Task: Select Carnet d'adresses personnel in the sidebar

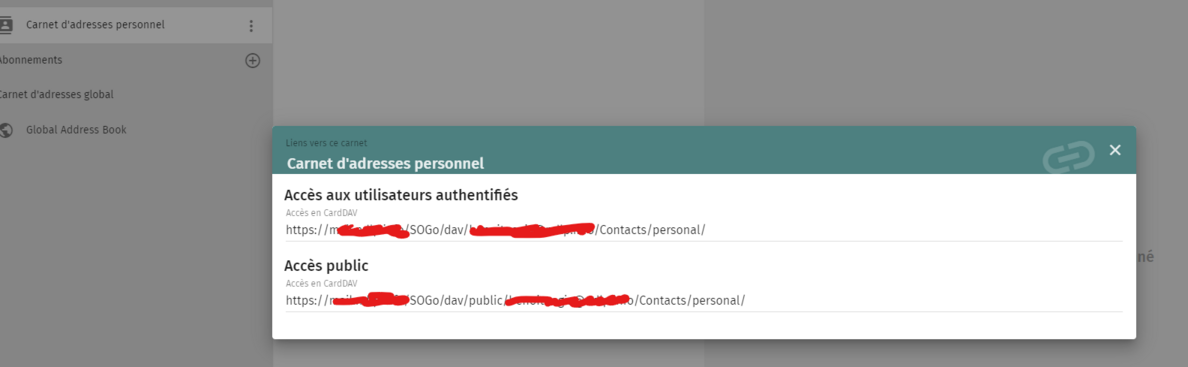Action: (136, 25)
